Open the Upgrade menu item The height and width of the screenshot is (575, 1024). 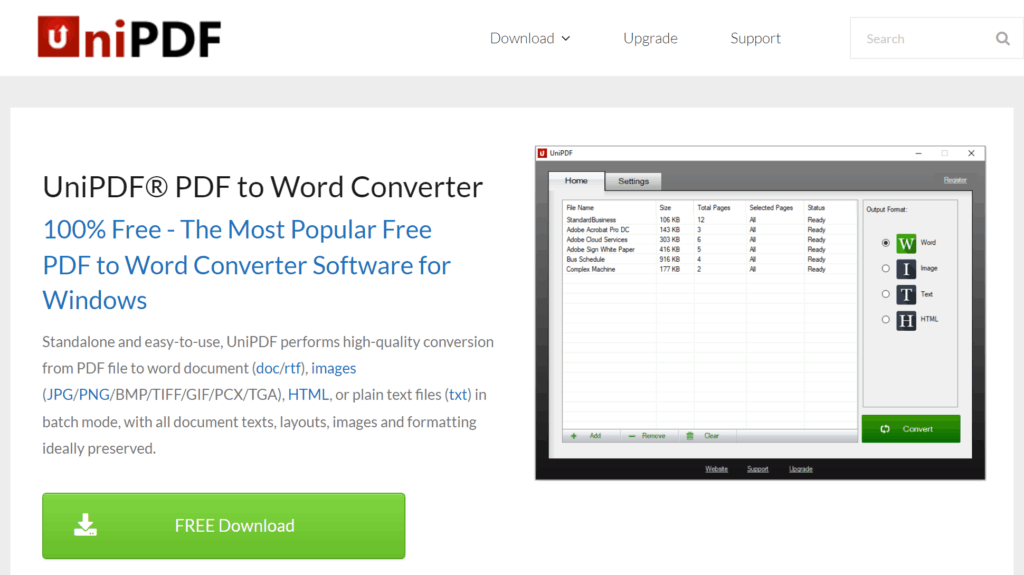(x=650, y=39)
